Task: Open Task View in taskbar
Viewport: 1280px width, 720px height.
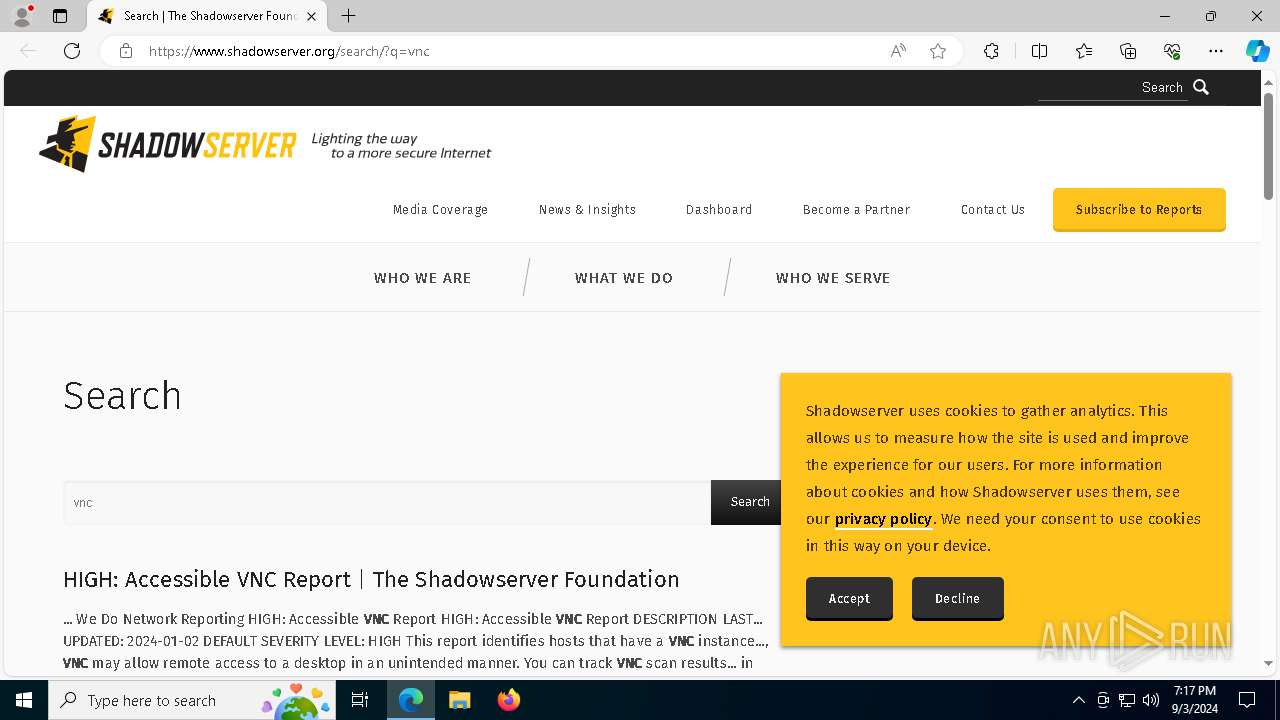Action: (361, 700)
